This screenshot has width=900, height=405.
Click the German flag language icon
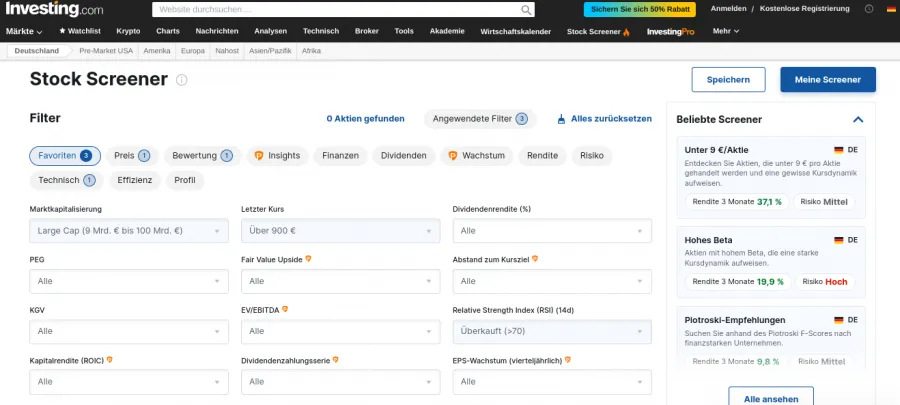point(893,9)
